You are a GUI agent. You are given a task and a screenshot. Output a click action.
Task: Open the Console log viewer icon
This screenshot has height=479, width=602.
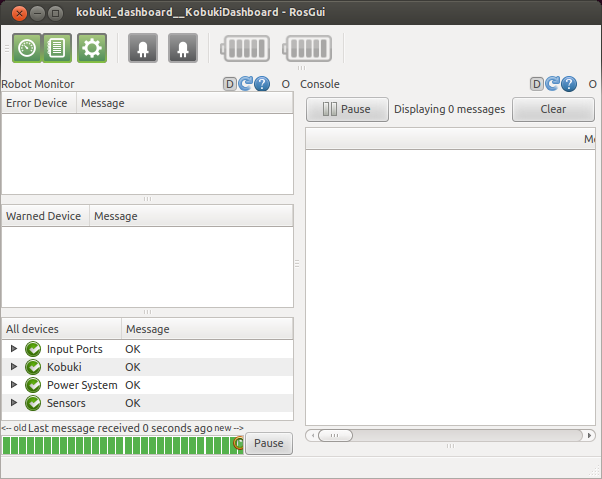[x=57, y=47]
